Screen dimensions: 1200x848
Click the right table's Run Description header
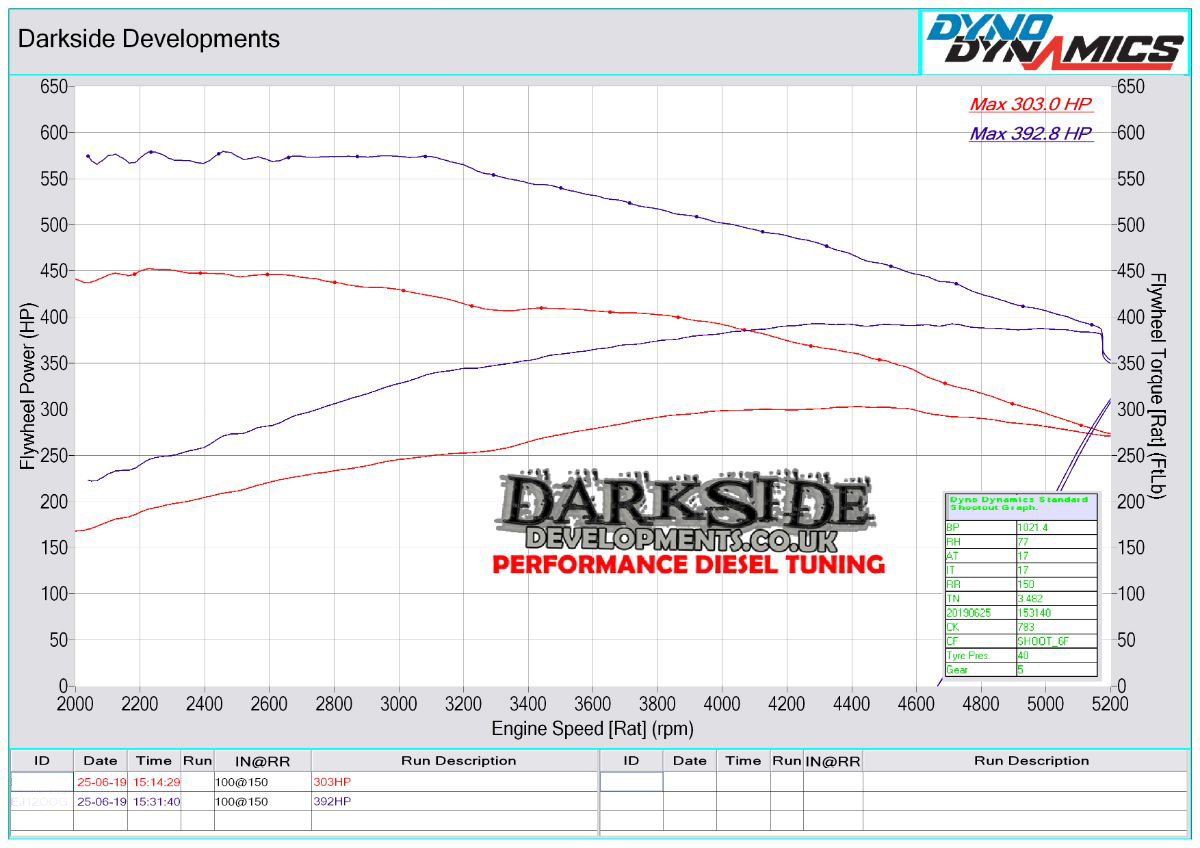[1031, 761]
